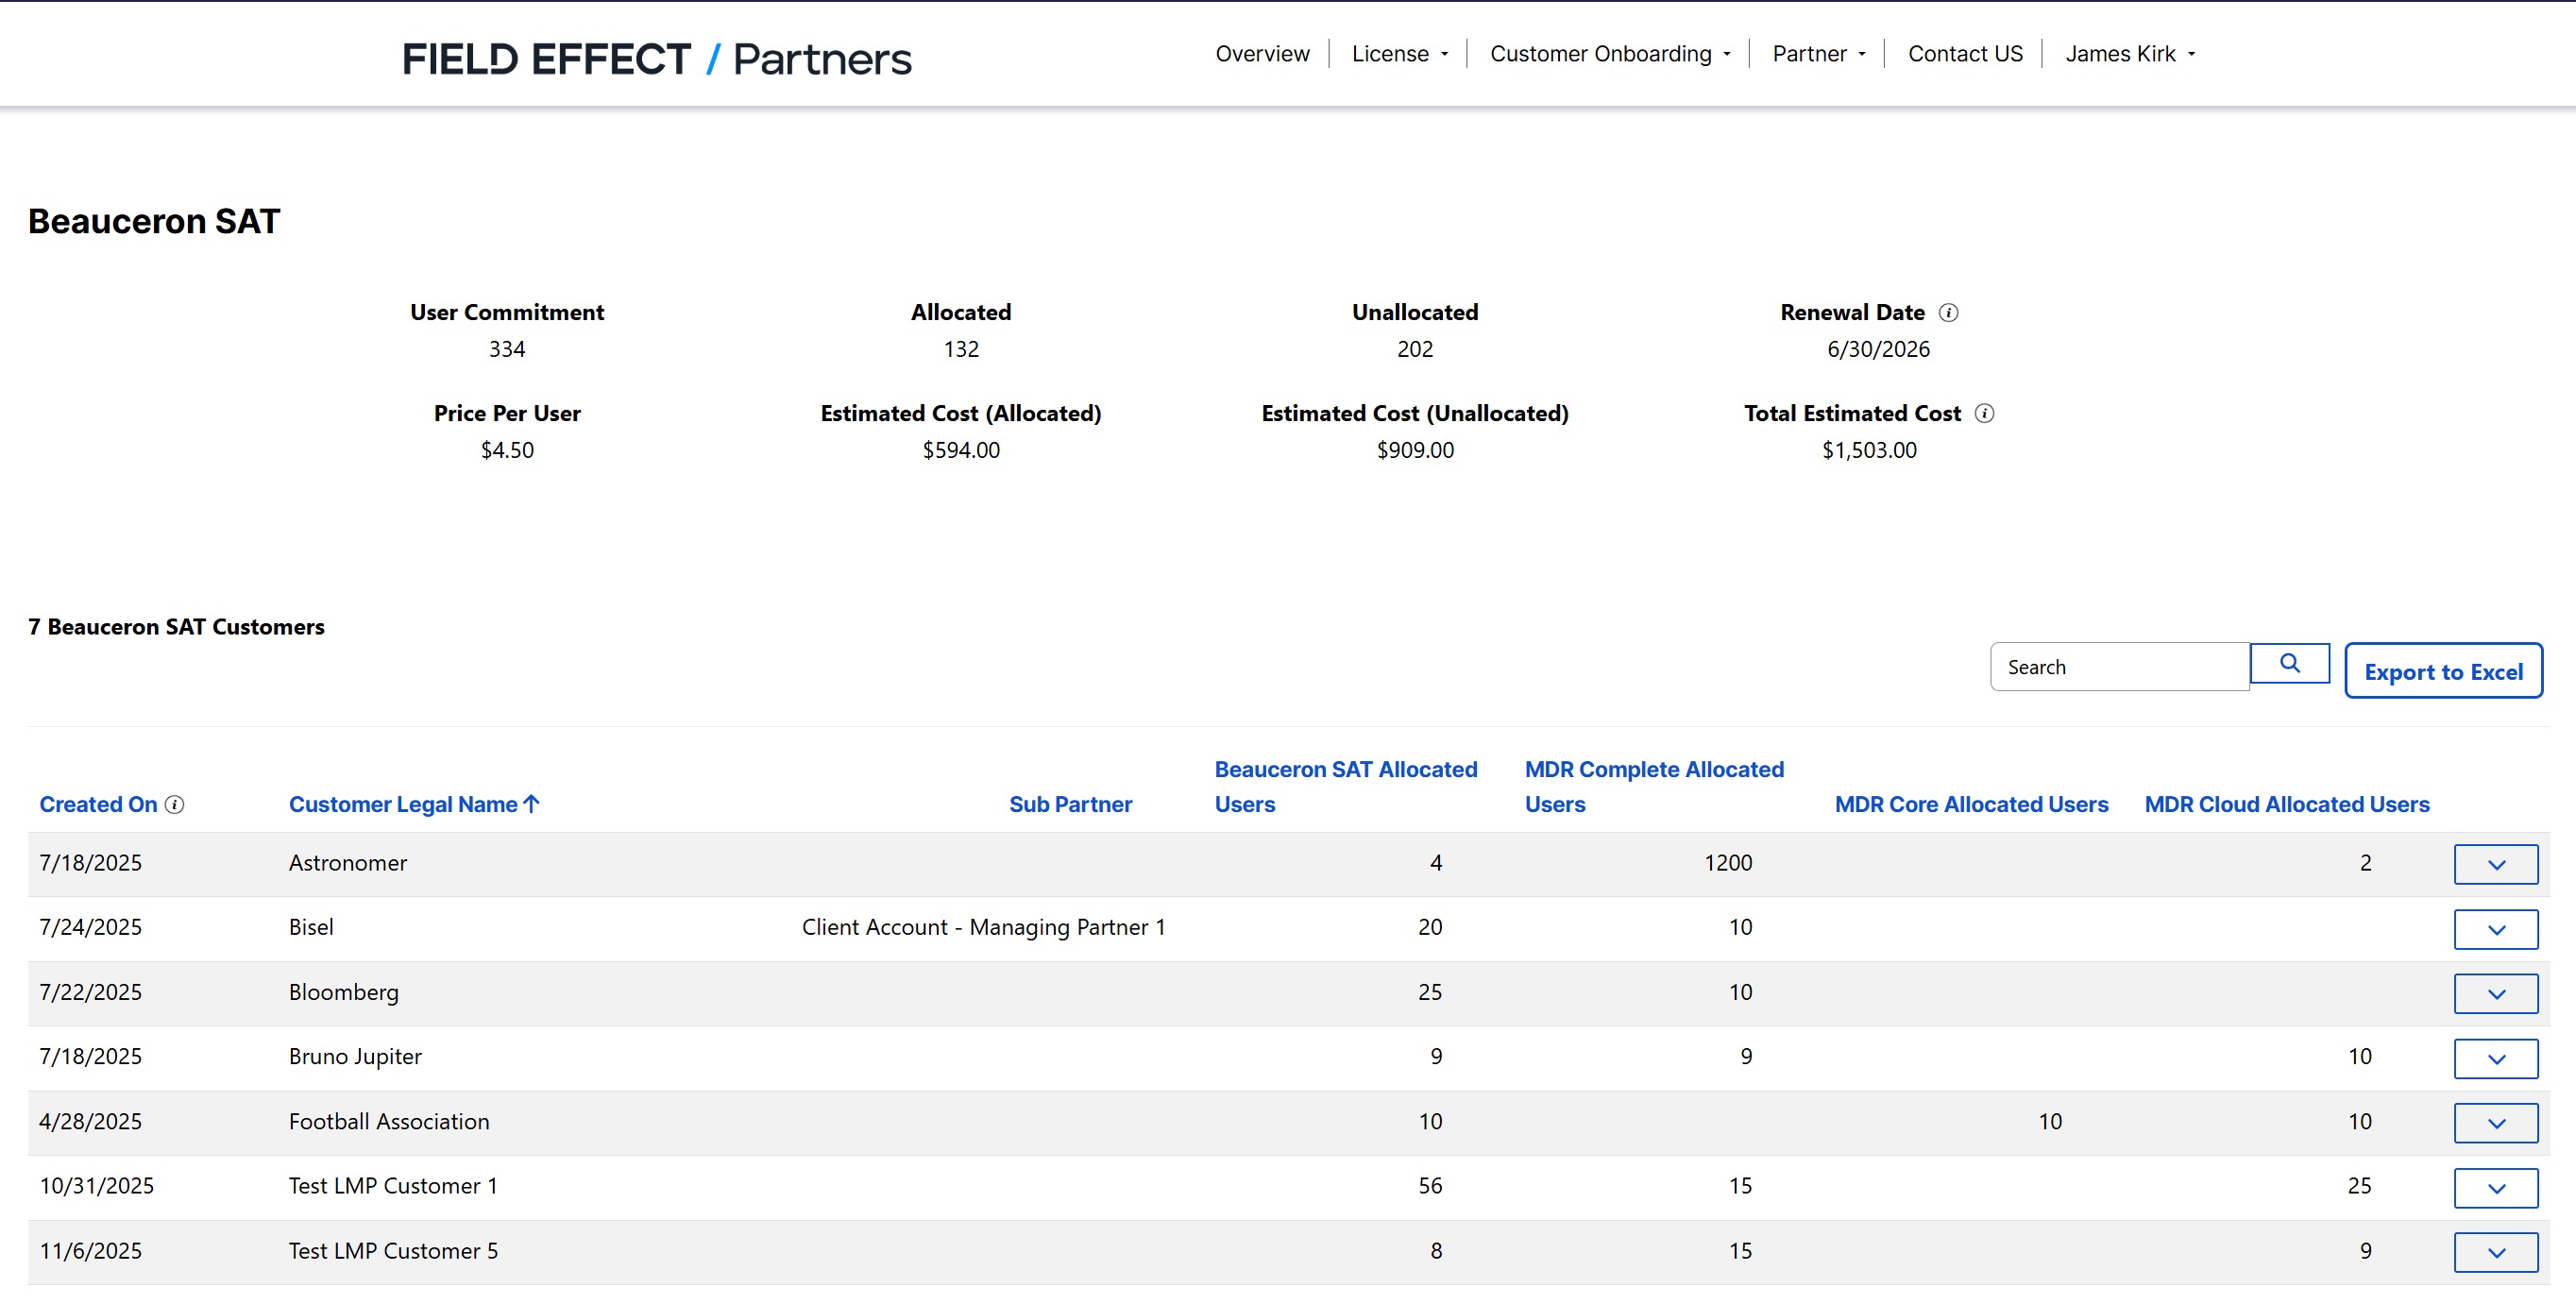Expand the Bloomberg row chevron
The width and height of the screenshot is (2576, 1304).
pyautogui.click(x=2495, y=993)
